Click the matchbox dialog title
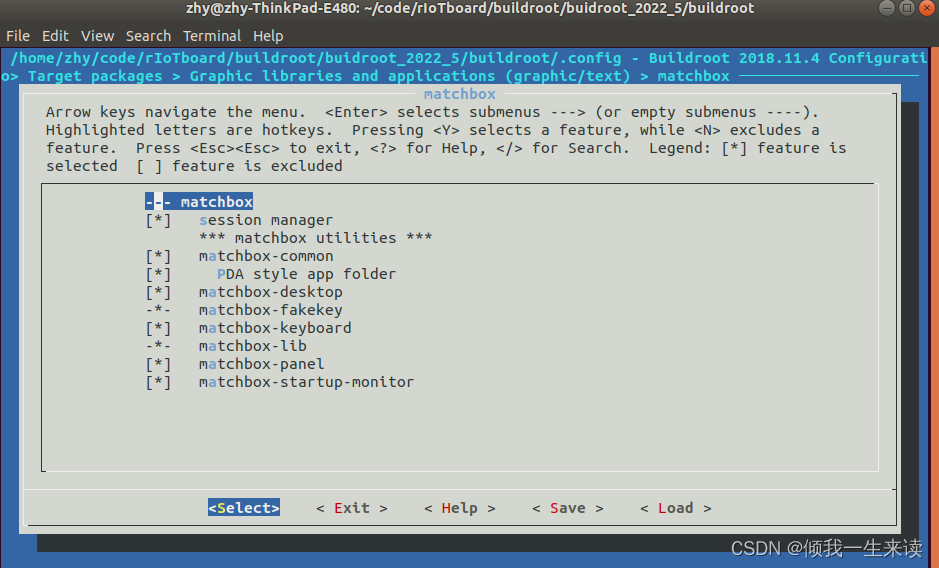Viewport: 939px width, 568px height. [x=460, y=94]
